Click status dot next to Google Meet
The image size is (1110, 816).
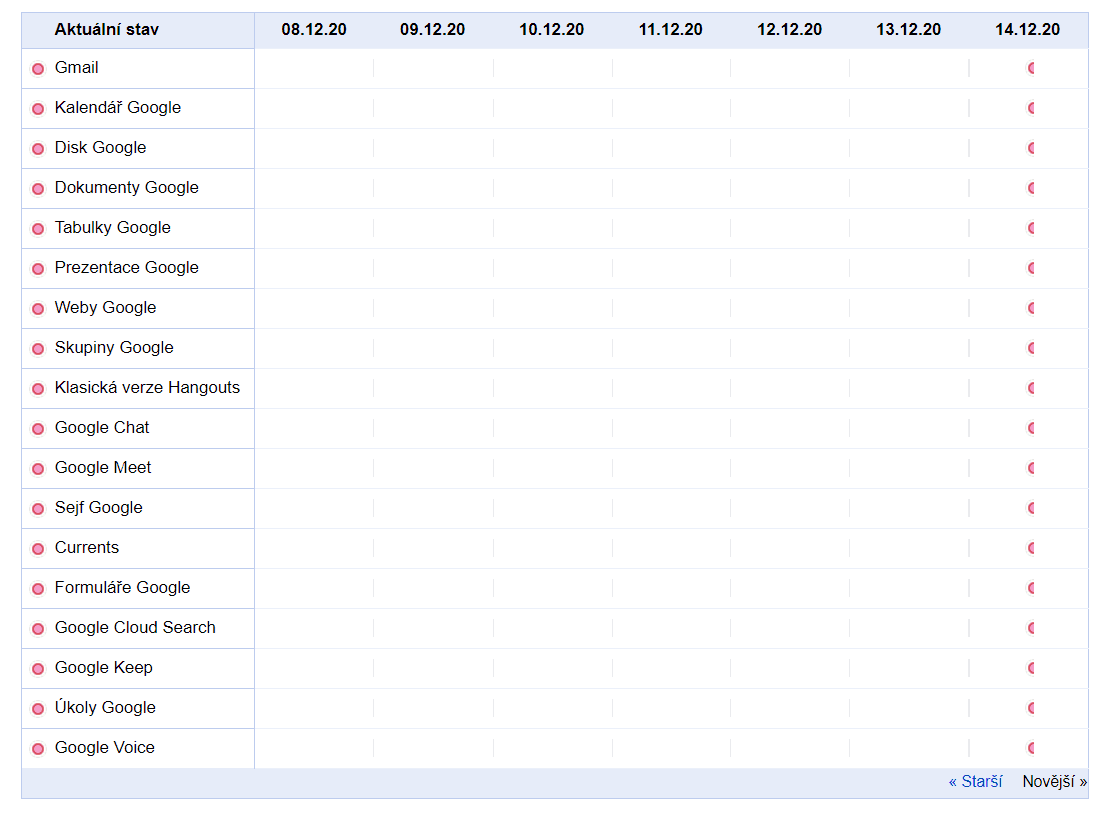point(38,469)
